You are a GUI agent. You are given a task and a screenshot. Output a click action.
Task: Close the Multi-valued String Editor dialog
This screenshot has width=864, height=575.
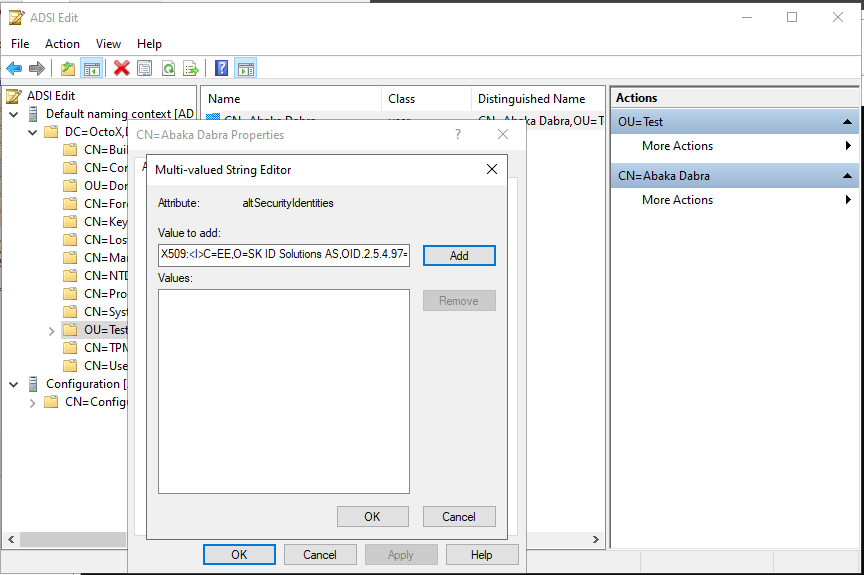coord(492,169)
